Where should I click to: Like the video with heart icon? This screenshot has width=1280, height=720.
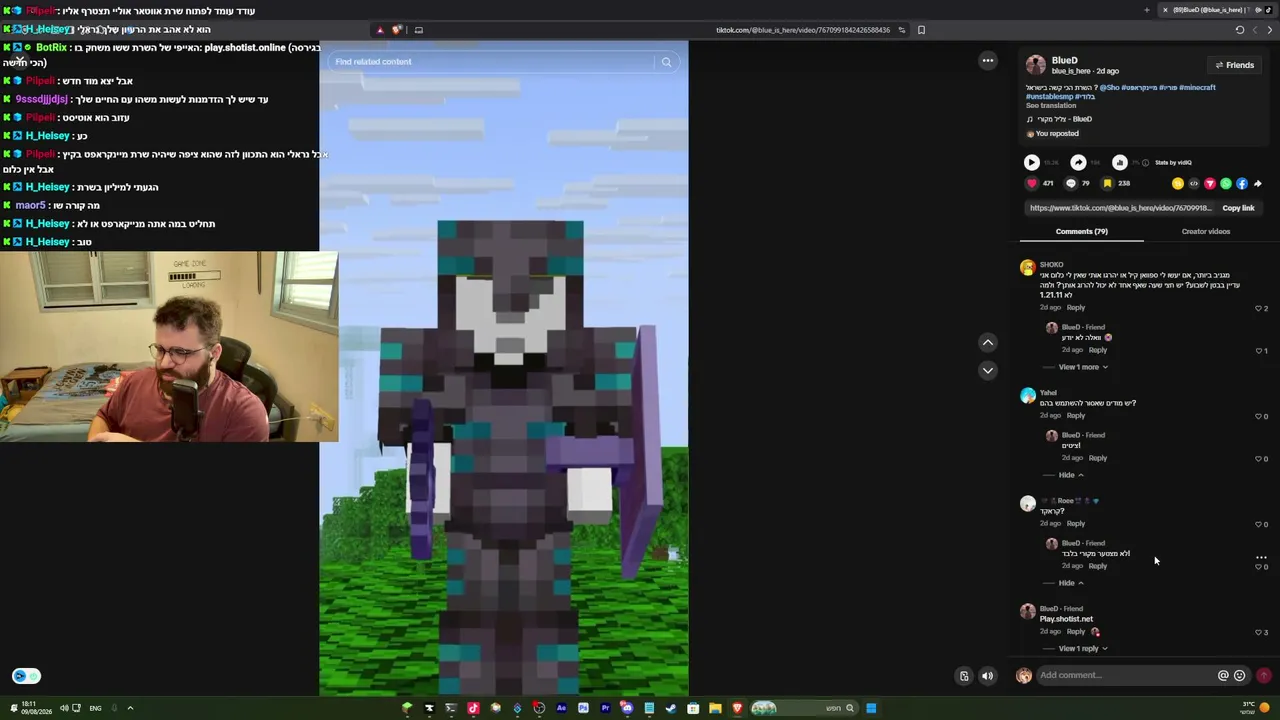[x=1032, y=184]
